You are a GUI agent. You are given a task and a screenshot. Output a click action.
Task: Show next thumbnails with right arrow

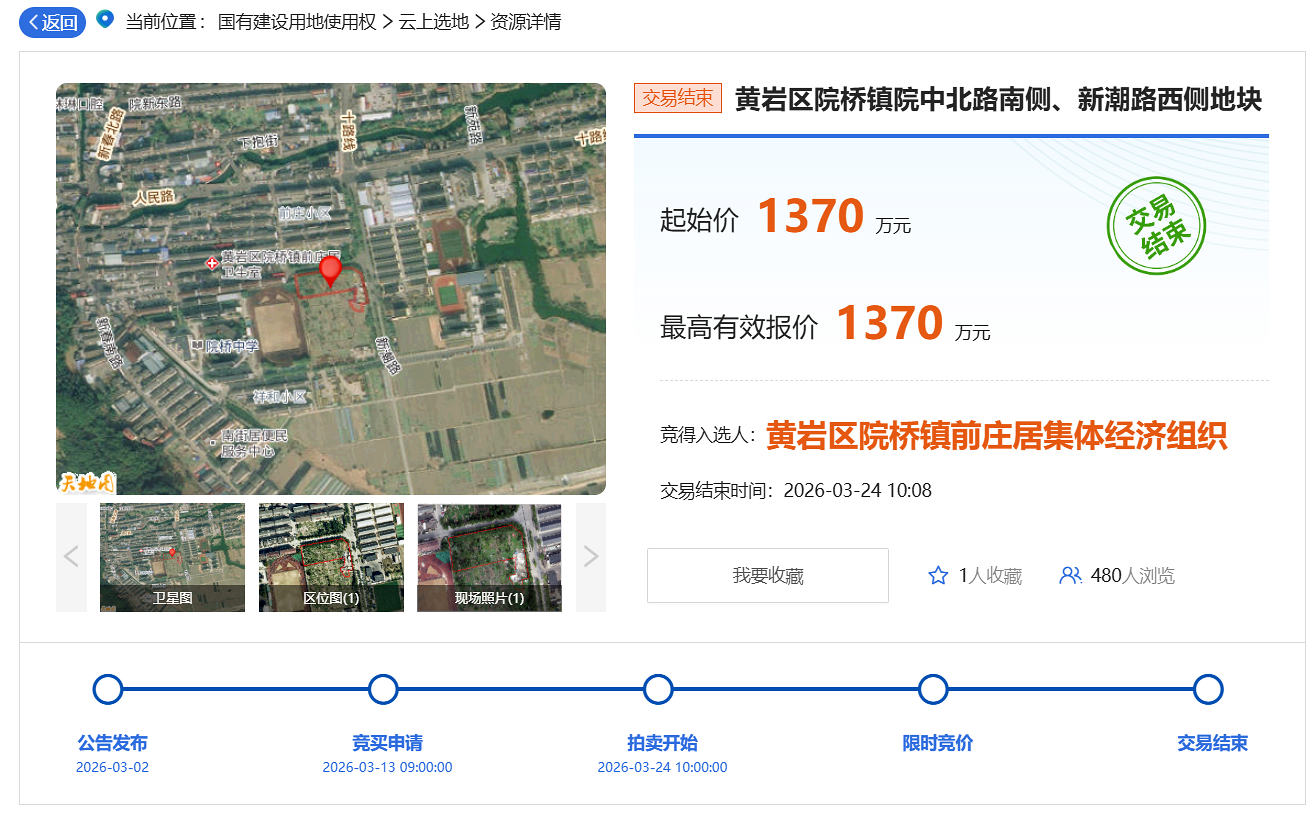[590, 557]
